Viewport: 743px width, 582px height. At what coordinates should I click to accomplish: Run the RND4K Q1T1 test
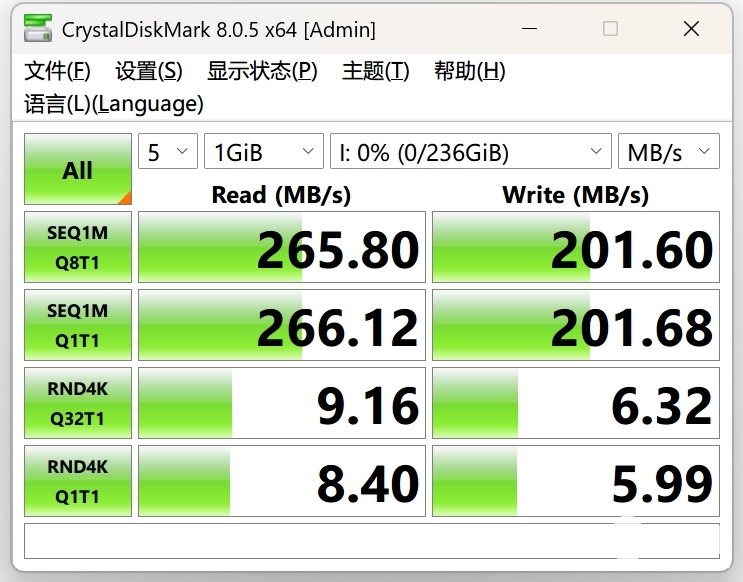(78, 481)
